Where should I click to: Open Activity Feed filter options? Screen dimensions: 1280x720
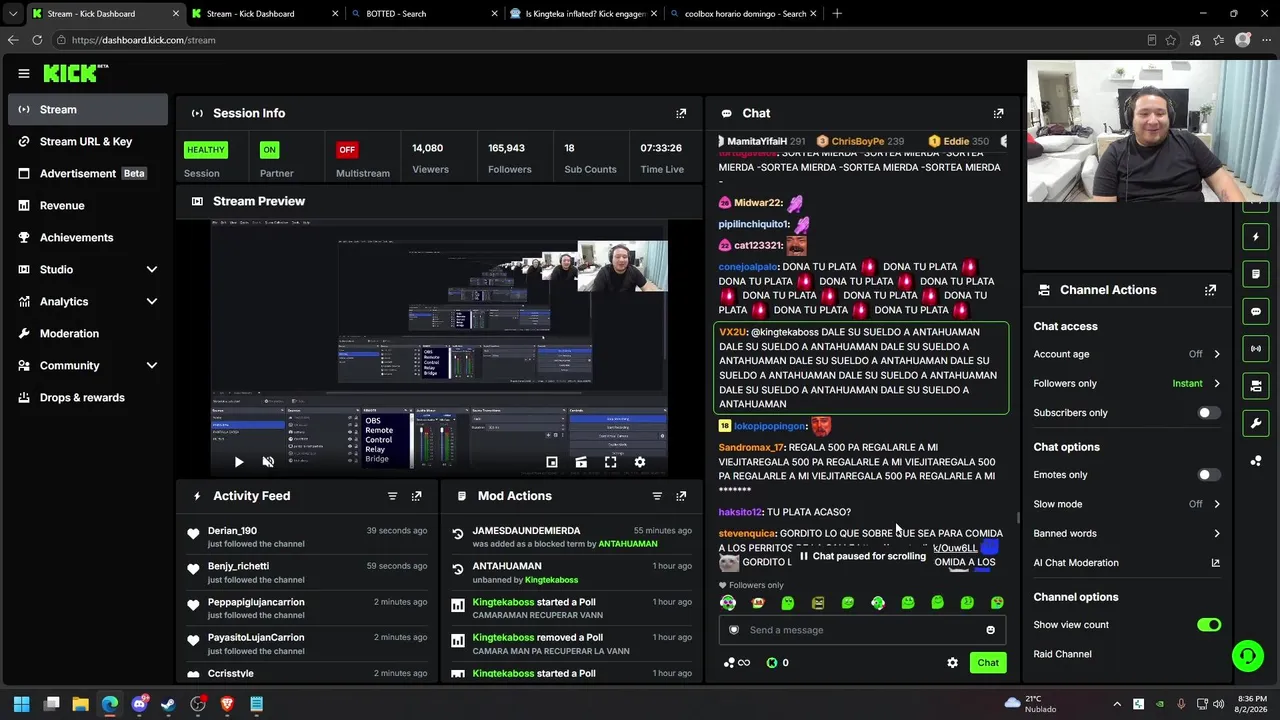click(x=392, y=496)
